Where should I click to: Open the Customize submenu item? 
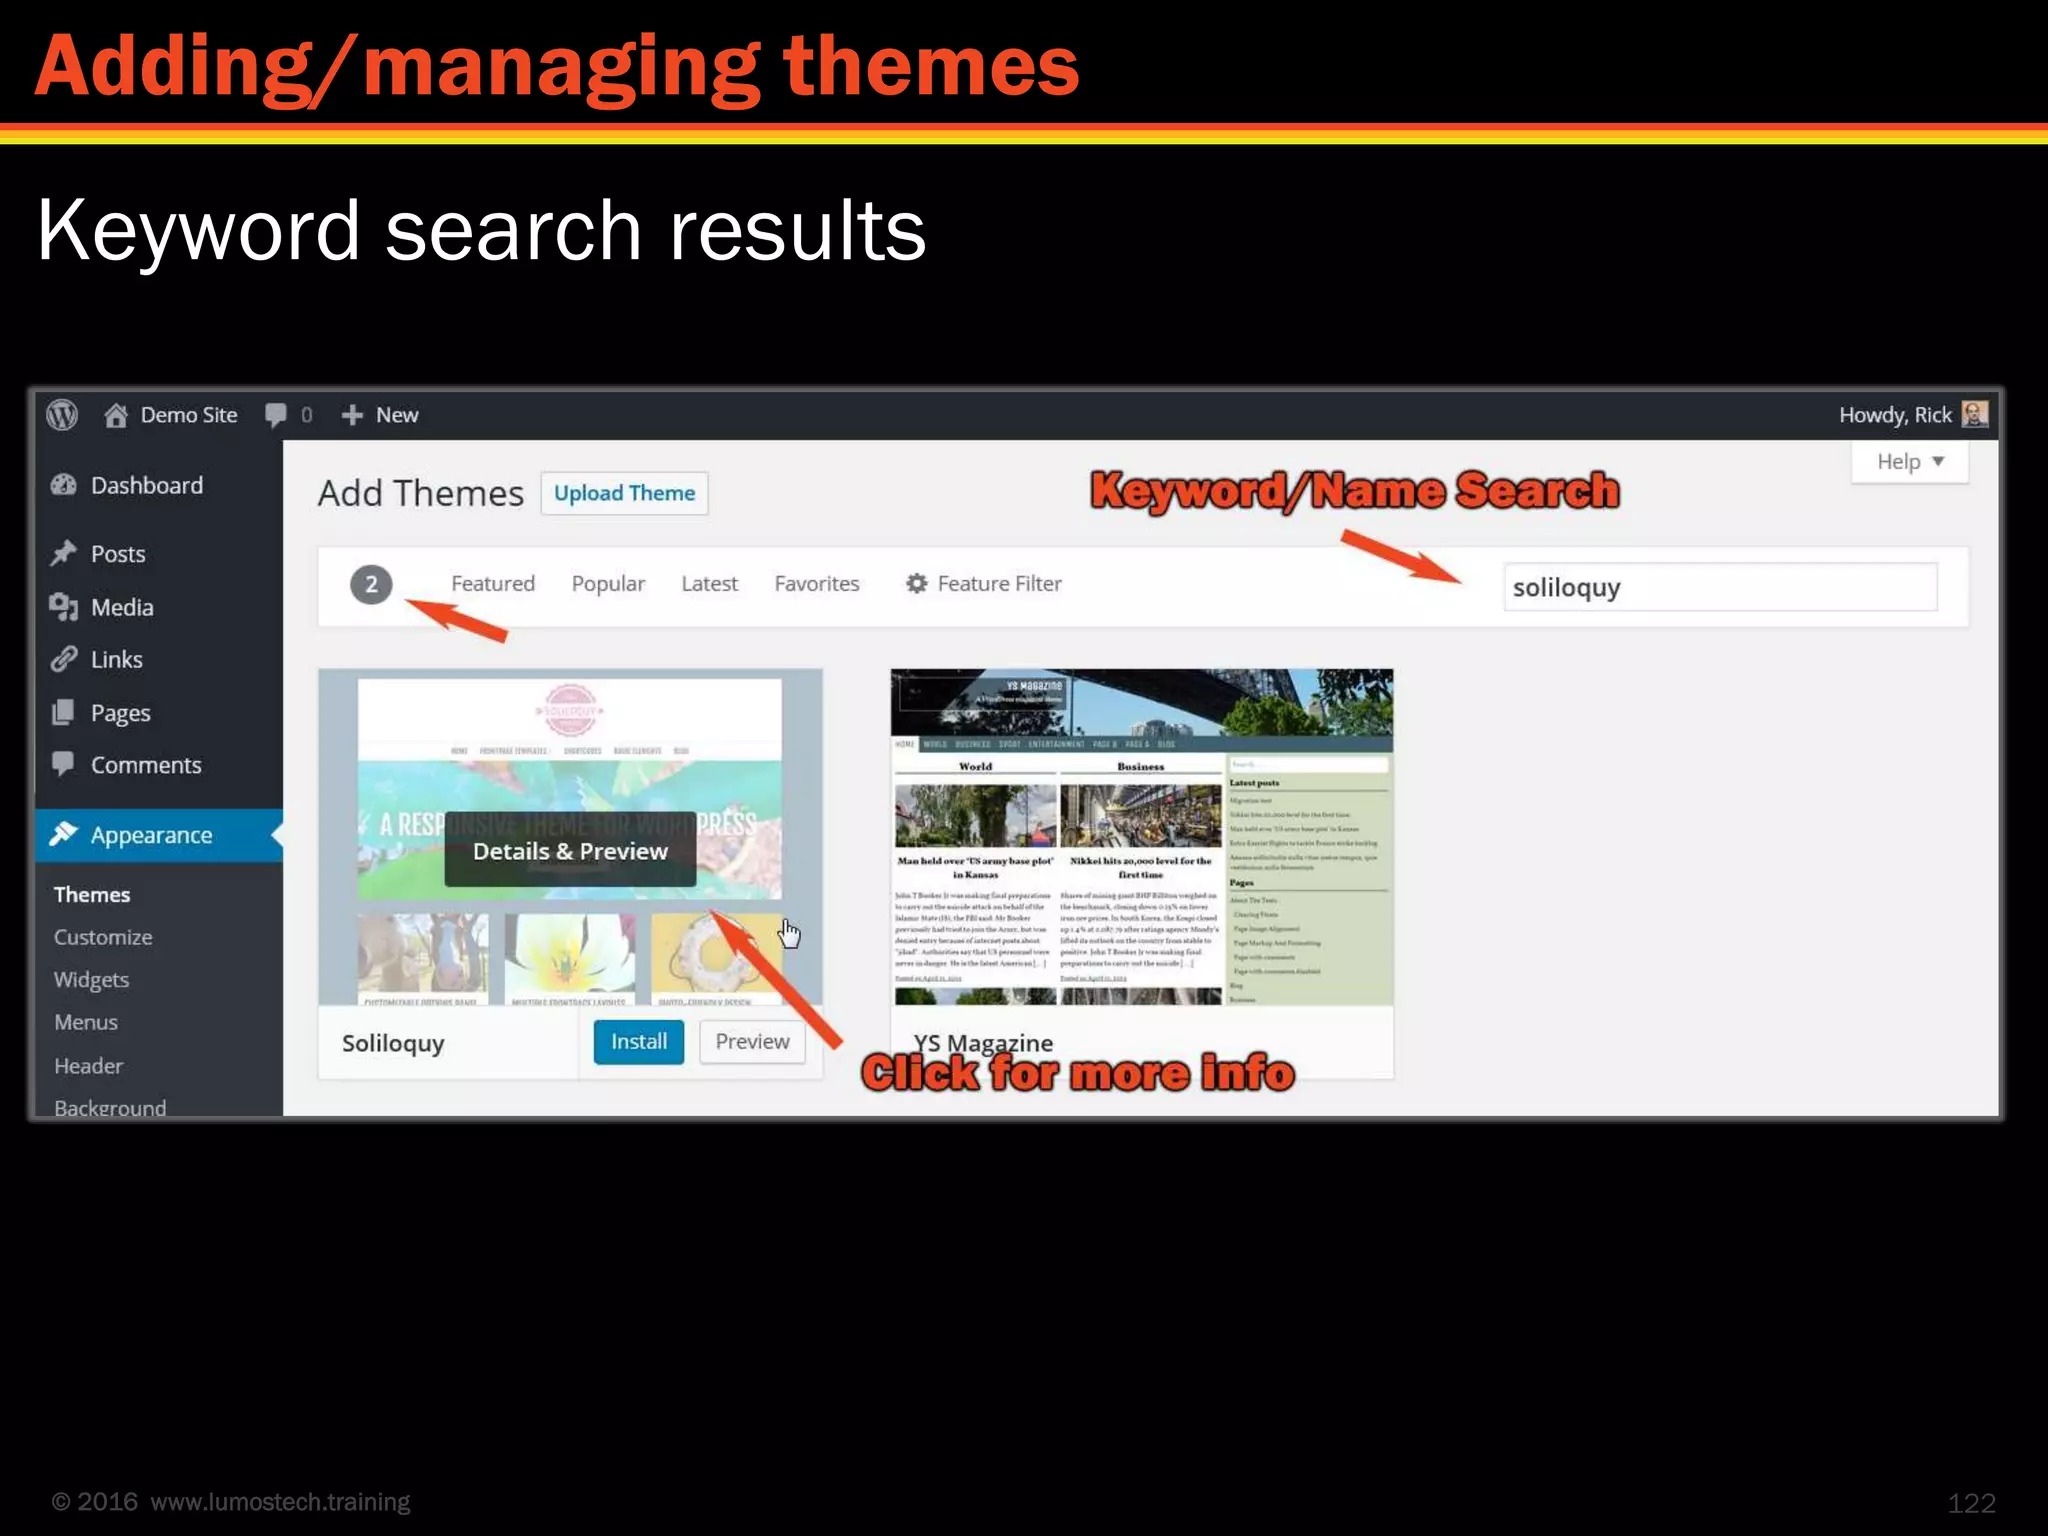point(103,937)
